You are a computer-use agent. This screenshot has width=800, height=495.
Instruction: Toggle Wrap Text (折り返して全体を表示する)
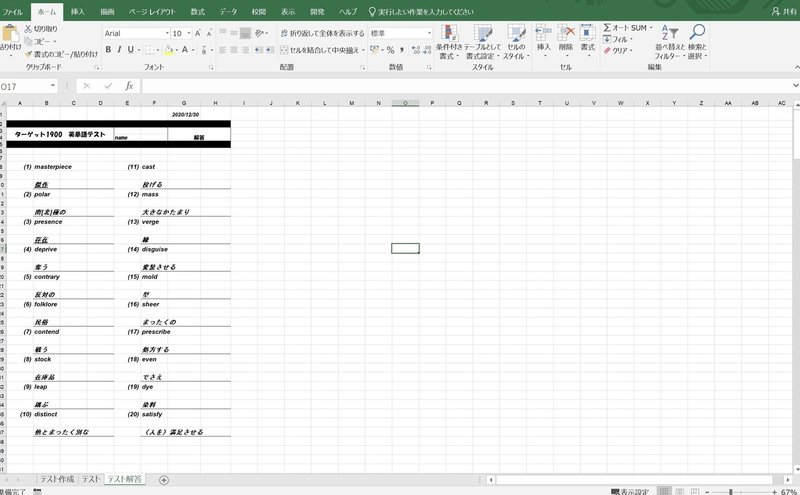coord(322,33)
